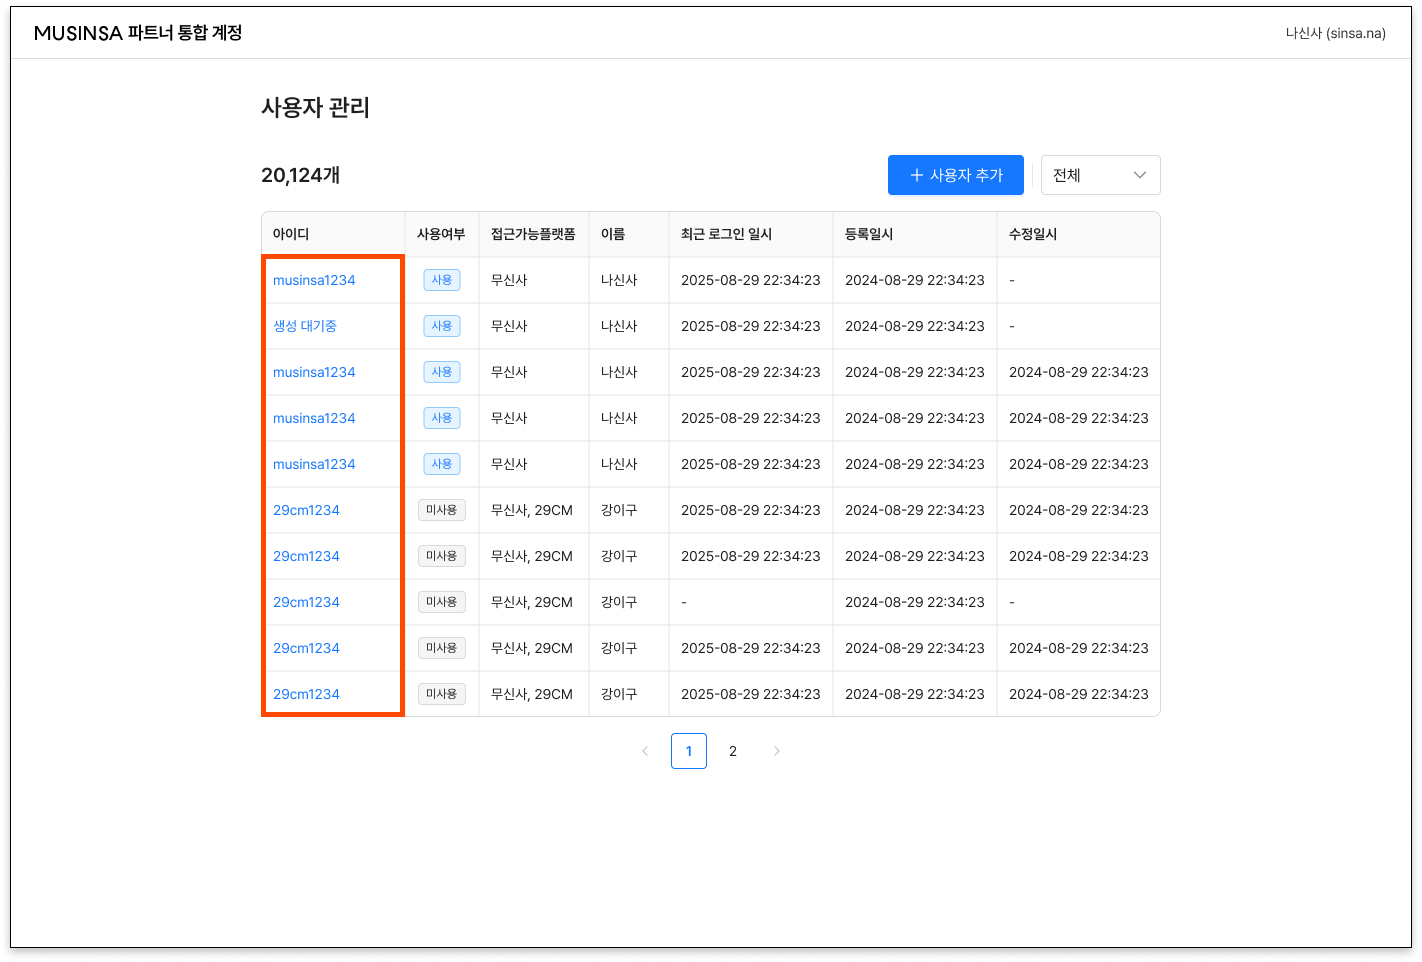Select page 1 in pagination

(689, 751)
